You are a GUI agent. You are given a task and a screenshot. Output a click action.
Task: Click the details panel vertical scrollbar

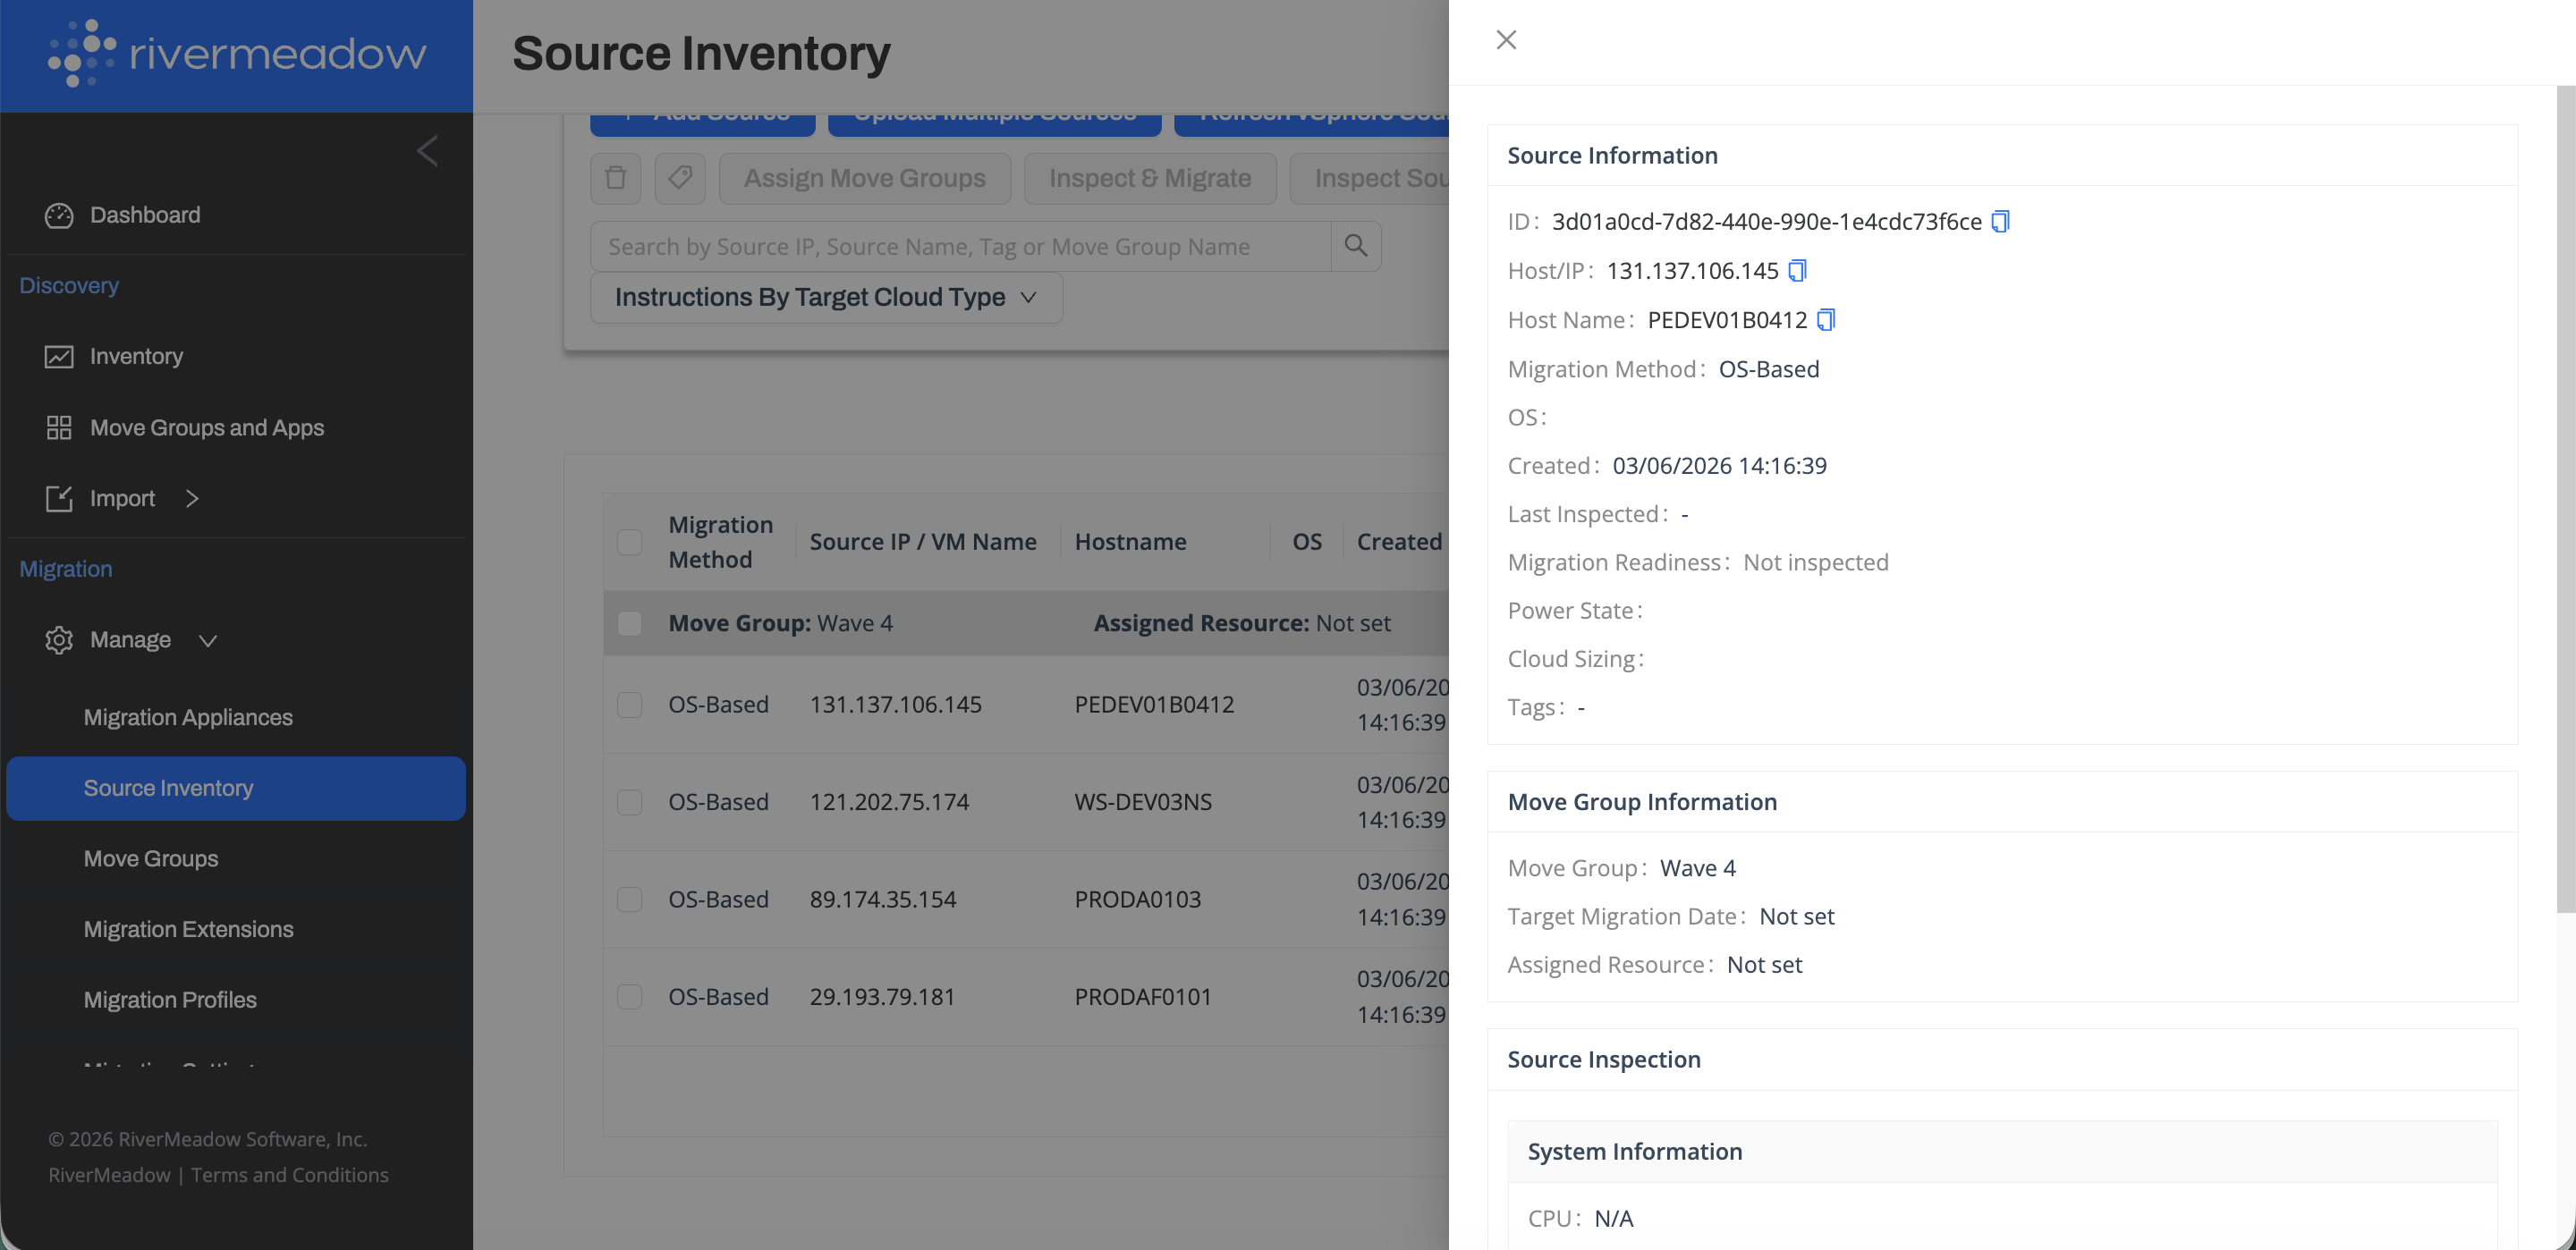point(2565,500)
